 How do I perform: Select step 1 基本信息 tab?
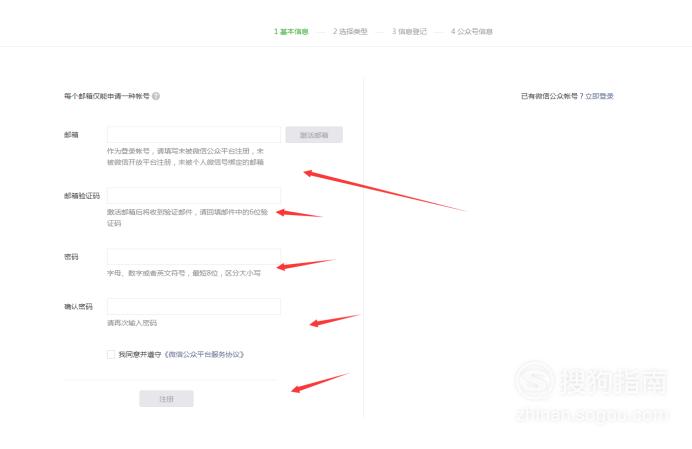(291, 31)
